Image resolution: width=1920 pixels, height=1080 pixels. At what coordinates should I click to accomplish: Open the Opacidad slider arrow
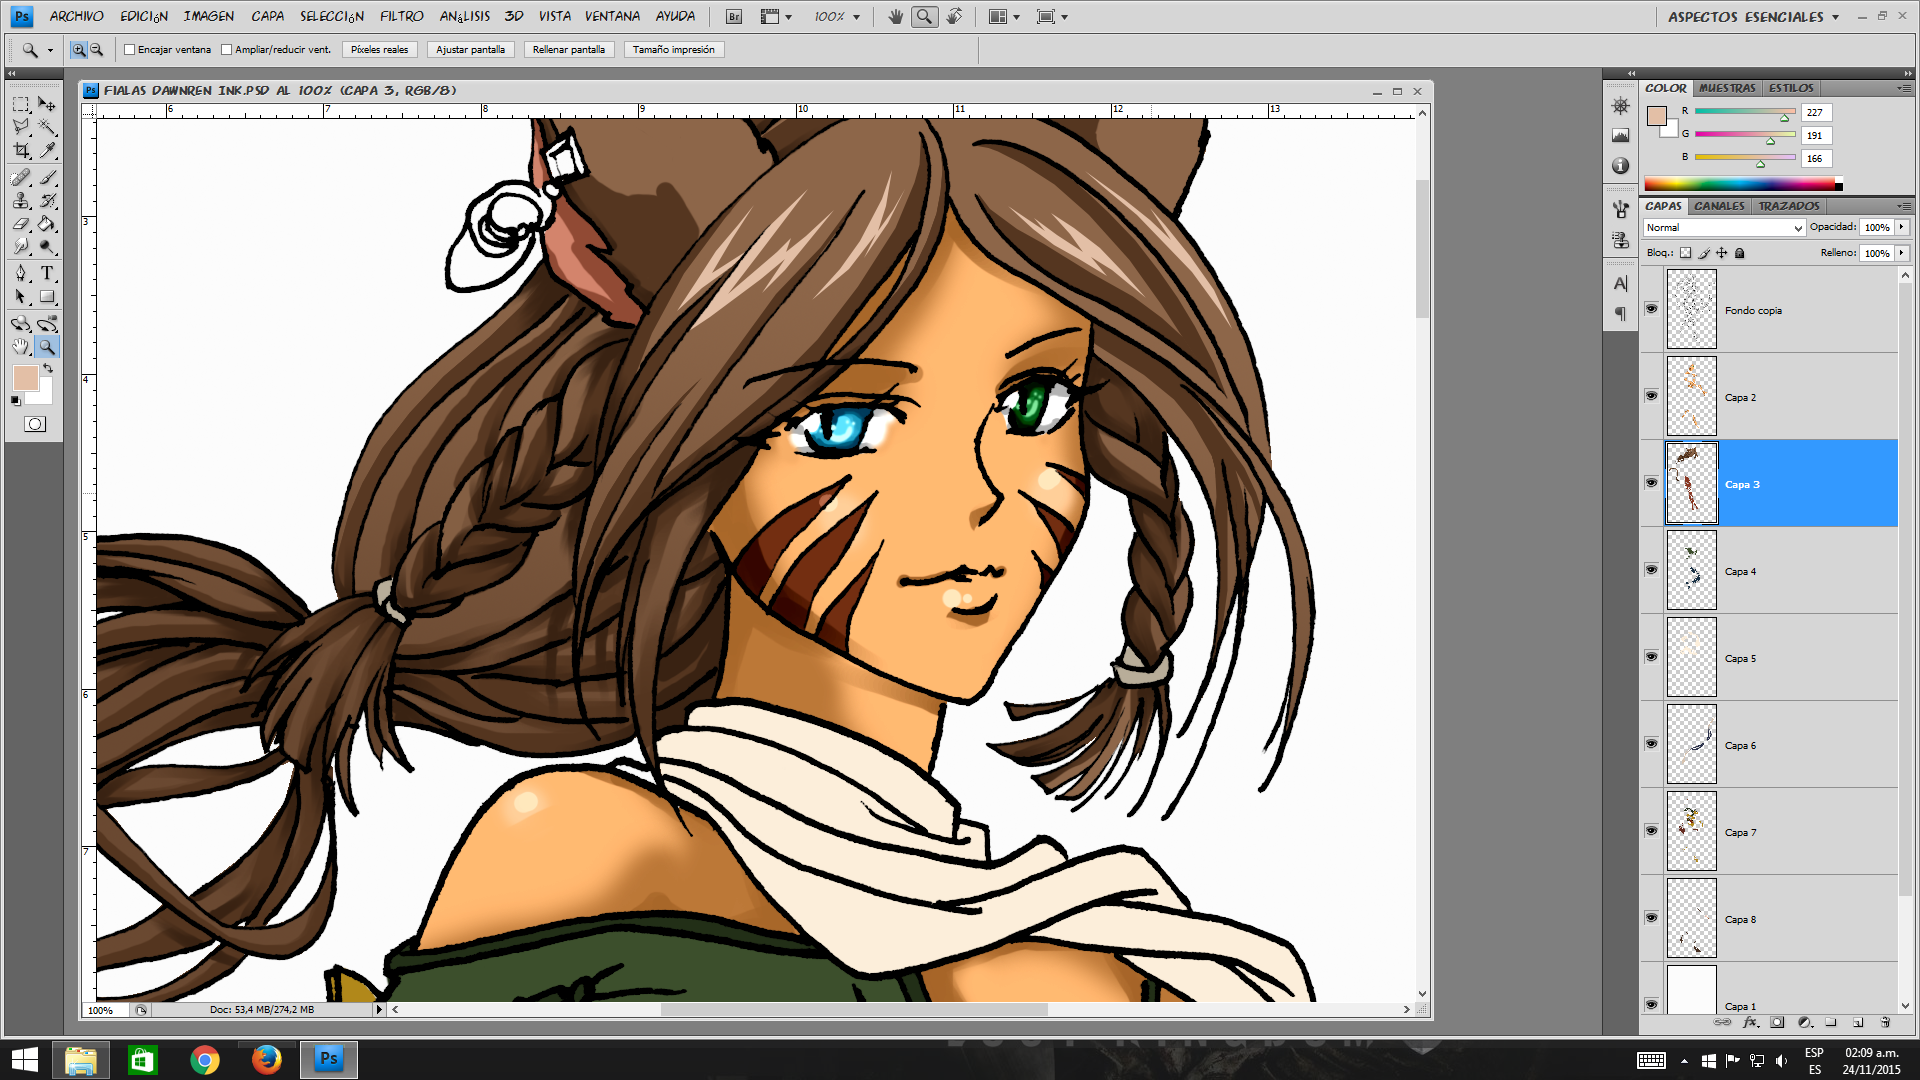1902,227
